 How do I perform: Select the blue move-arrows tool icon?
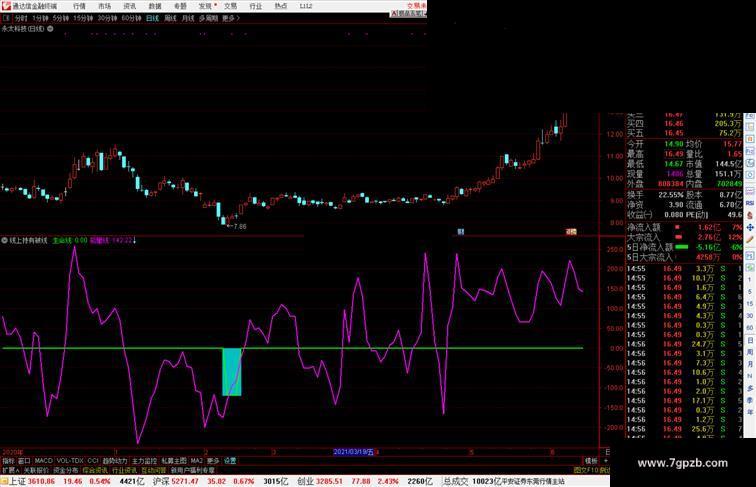tap(750, 228)
